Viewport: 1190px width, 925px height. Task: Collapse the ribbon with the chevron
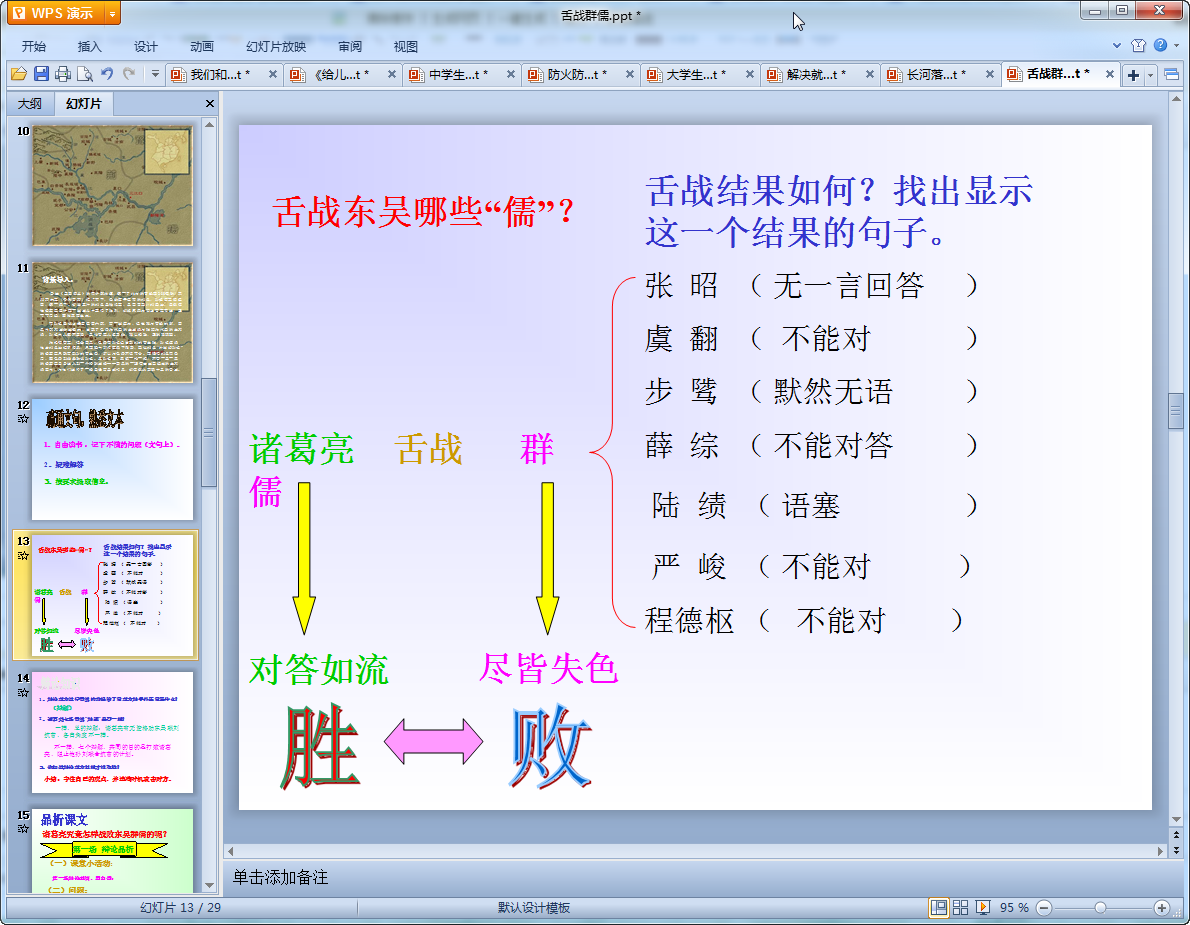1116,46
